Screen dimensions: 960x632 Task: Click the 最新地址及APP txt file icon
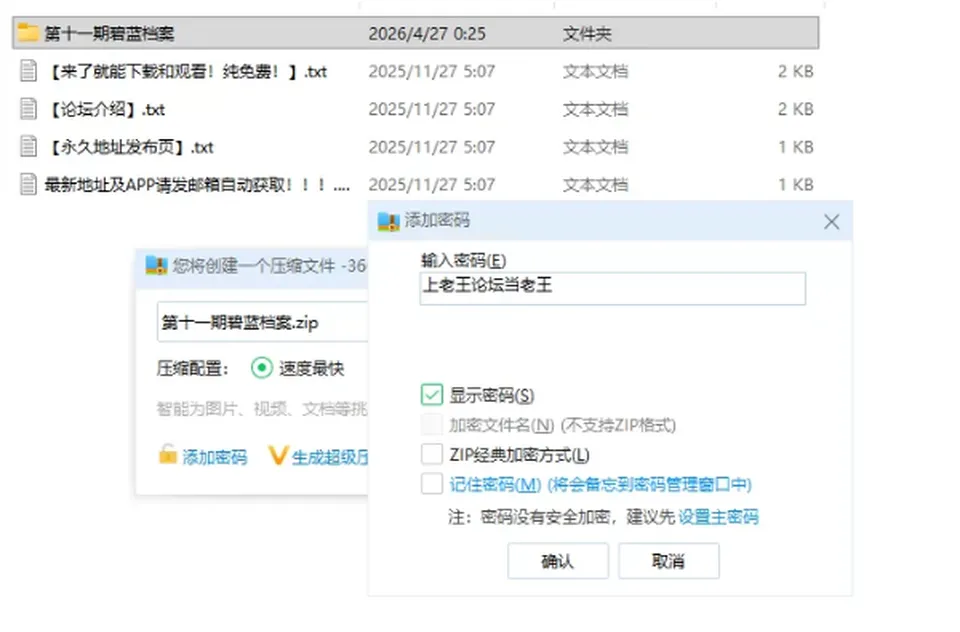[x=28, y=184]
